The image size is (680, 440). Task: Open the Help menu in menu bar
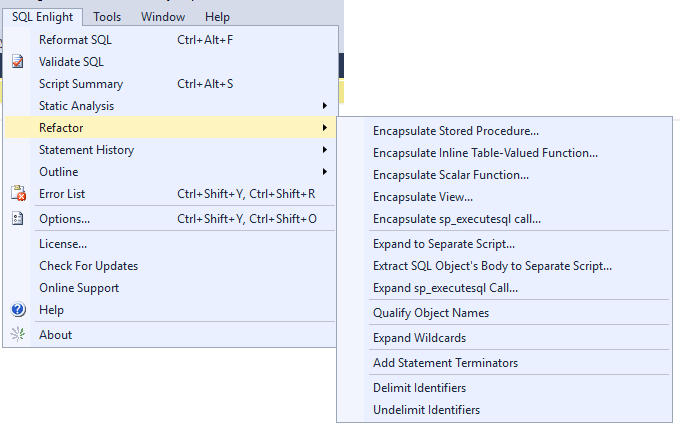tap(217, 17)
